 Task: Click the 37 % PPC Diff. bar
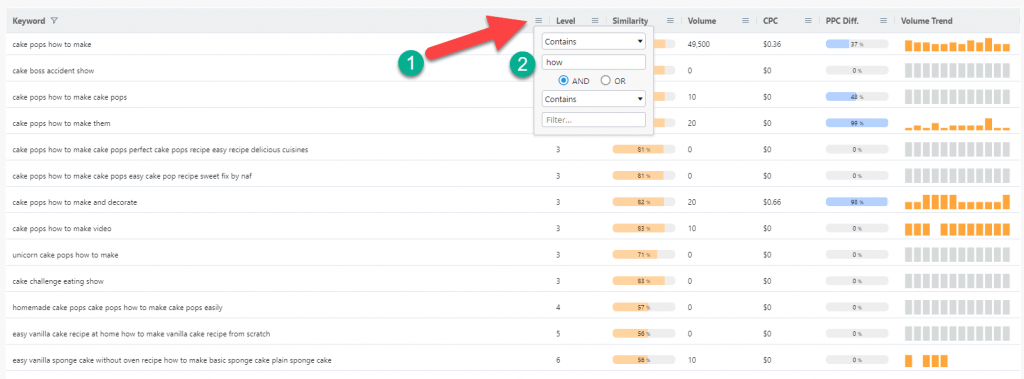coord(857,44)
